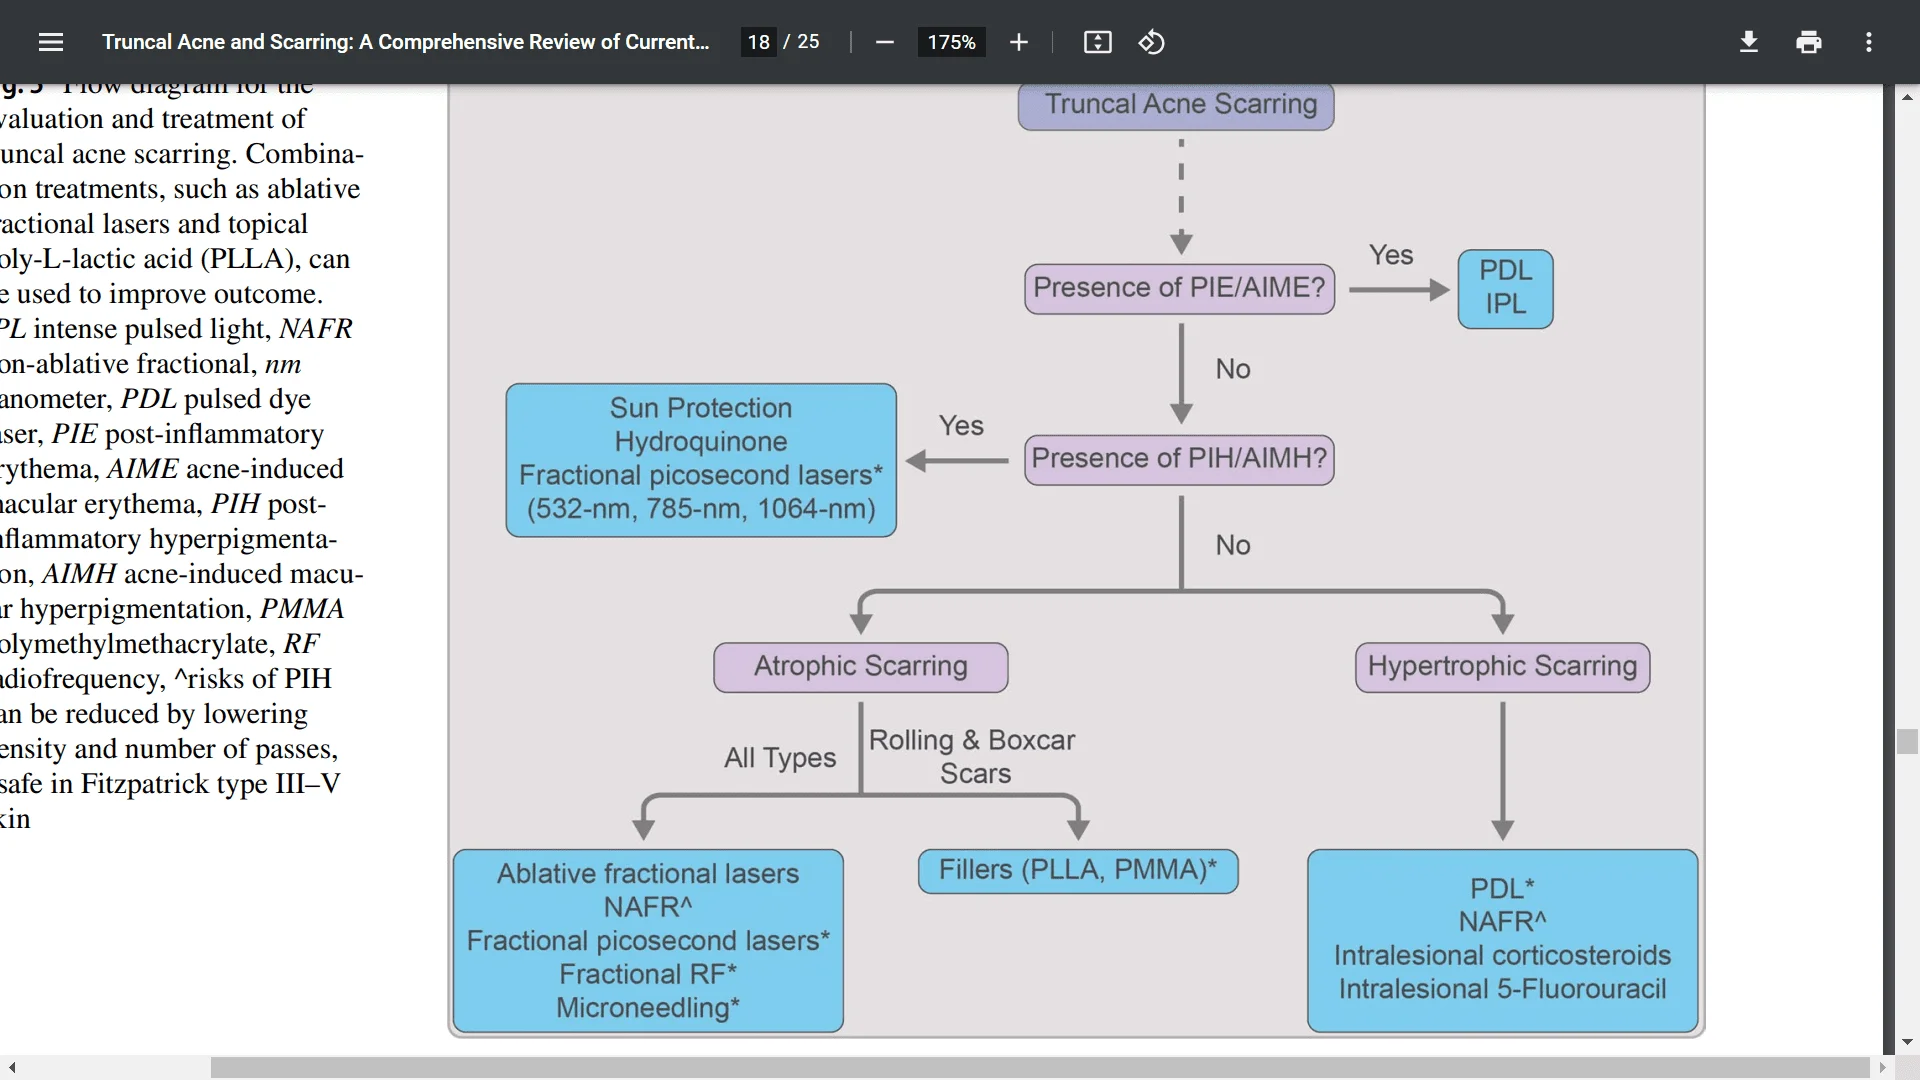Select Hypertrophic Scarring pathway label

point(1501,665)
